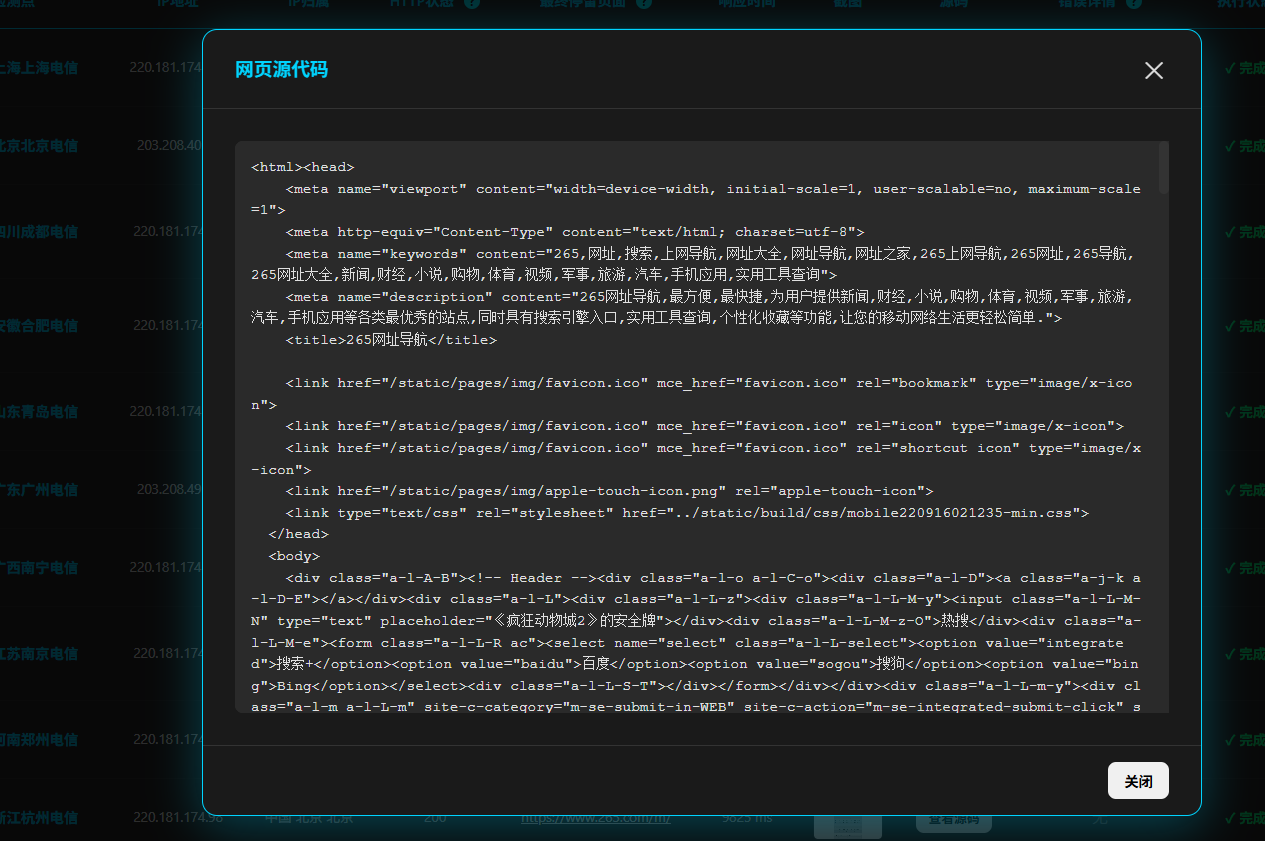Click the 网页源代码 dialog title

pos(281,69)
